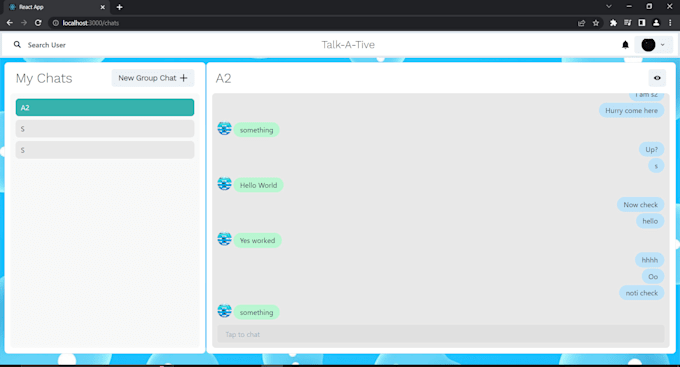Click the 'Hello World' message bubble
This screenshot has width=680, height=367.
click(258, 185)
